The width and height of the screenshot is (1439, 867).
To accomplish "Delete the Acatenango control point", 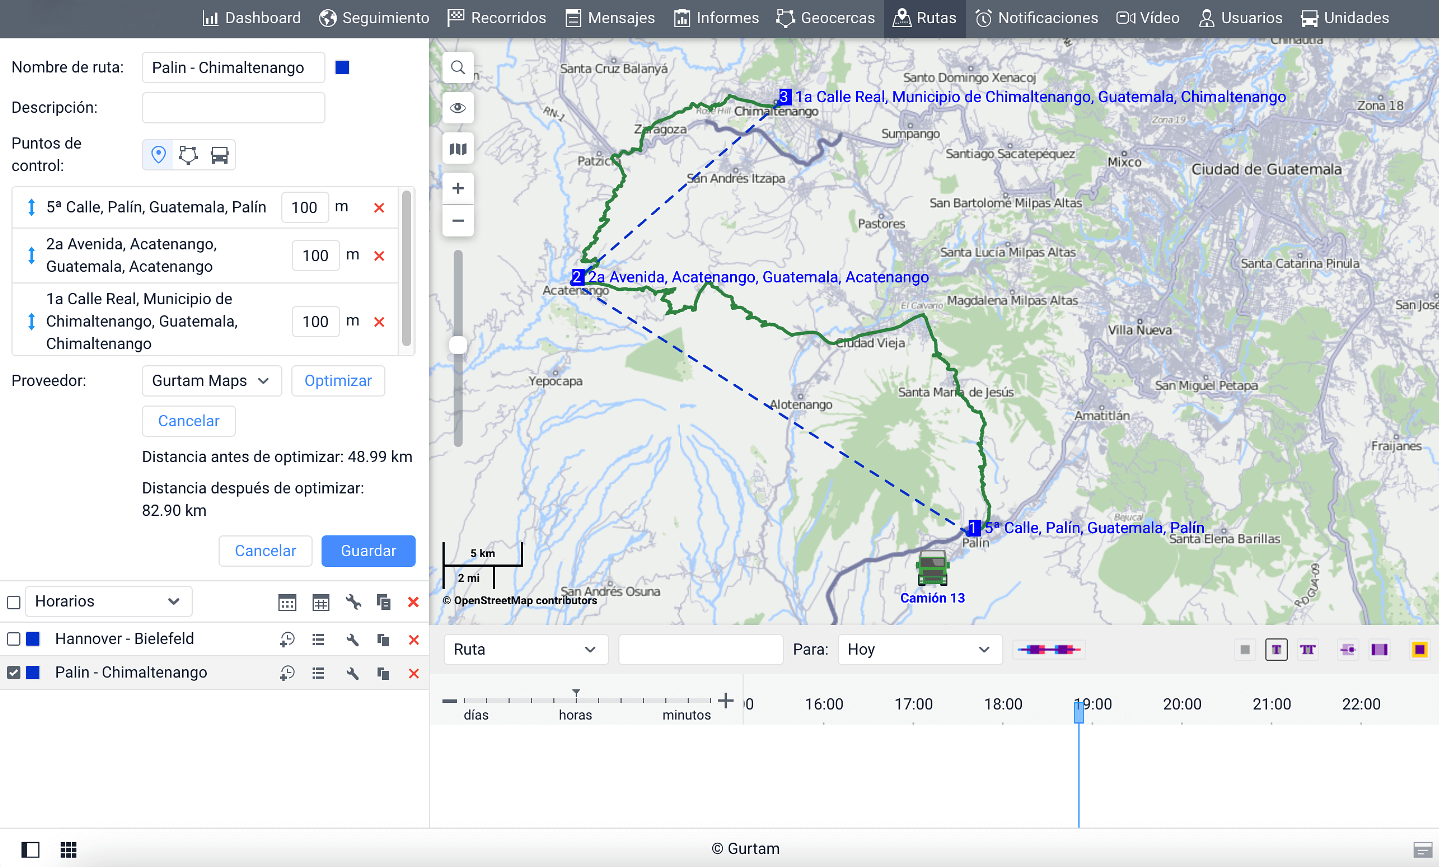I will (379, 256).
